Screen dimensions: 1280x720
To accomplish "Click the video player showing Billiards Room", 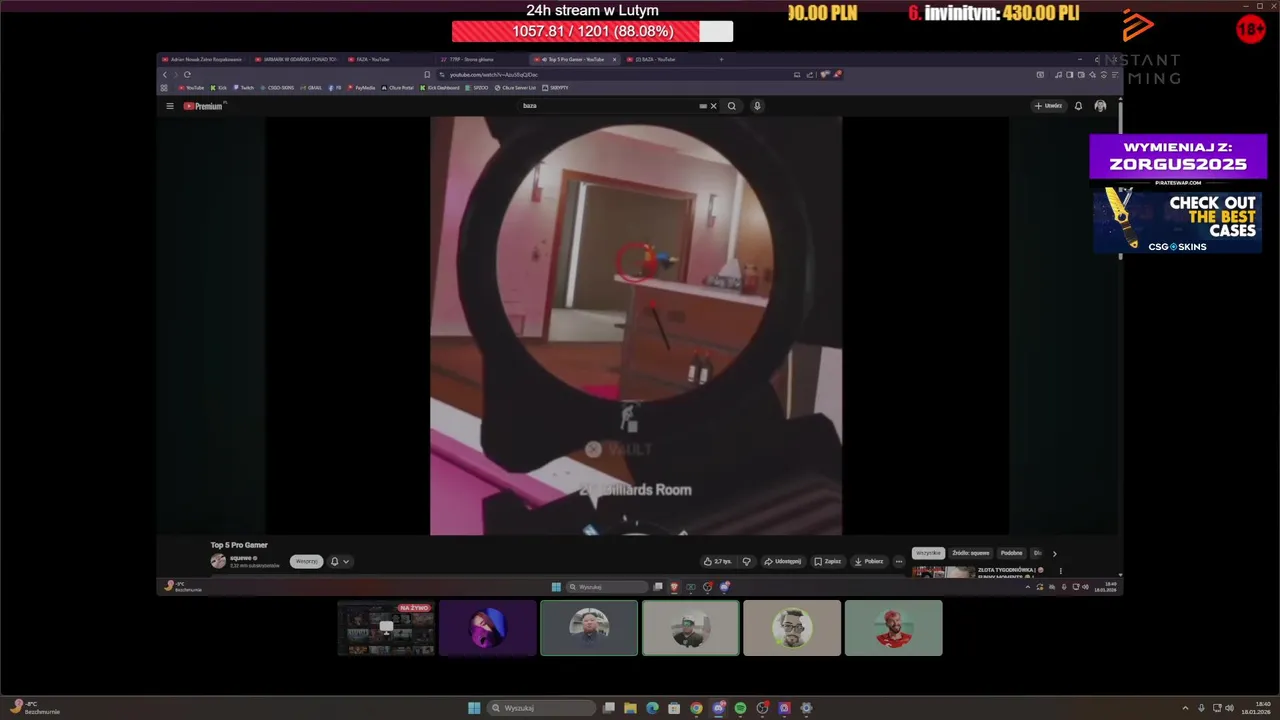I will [x=636, y=326].
